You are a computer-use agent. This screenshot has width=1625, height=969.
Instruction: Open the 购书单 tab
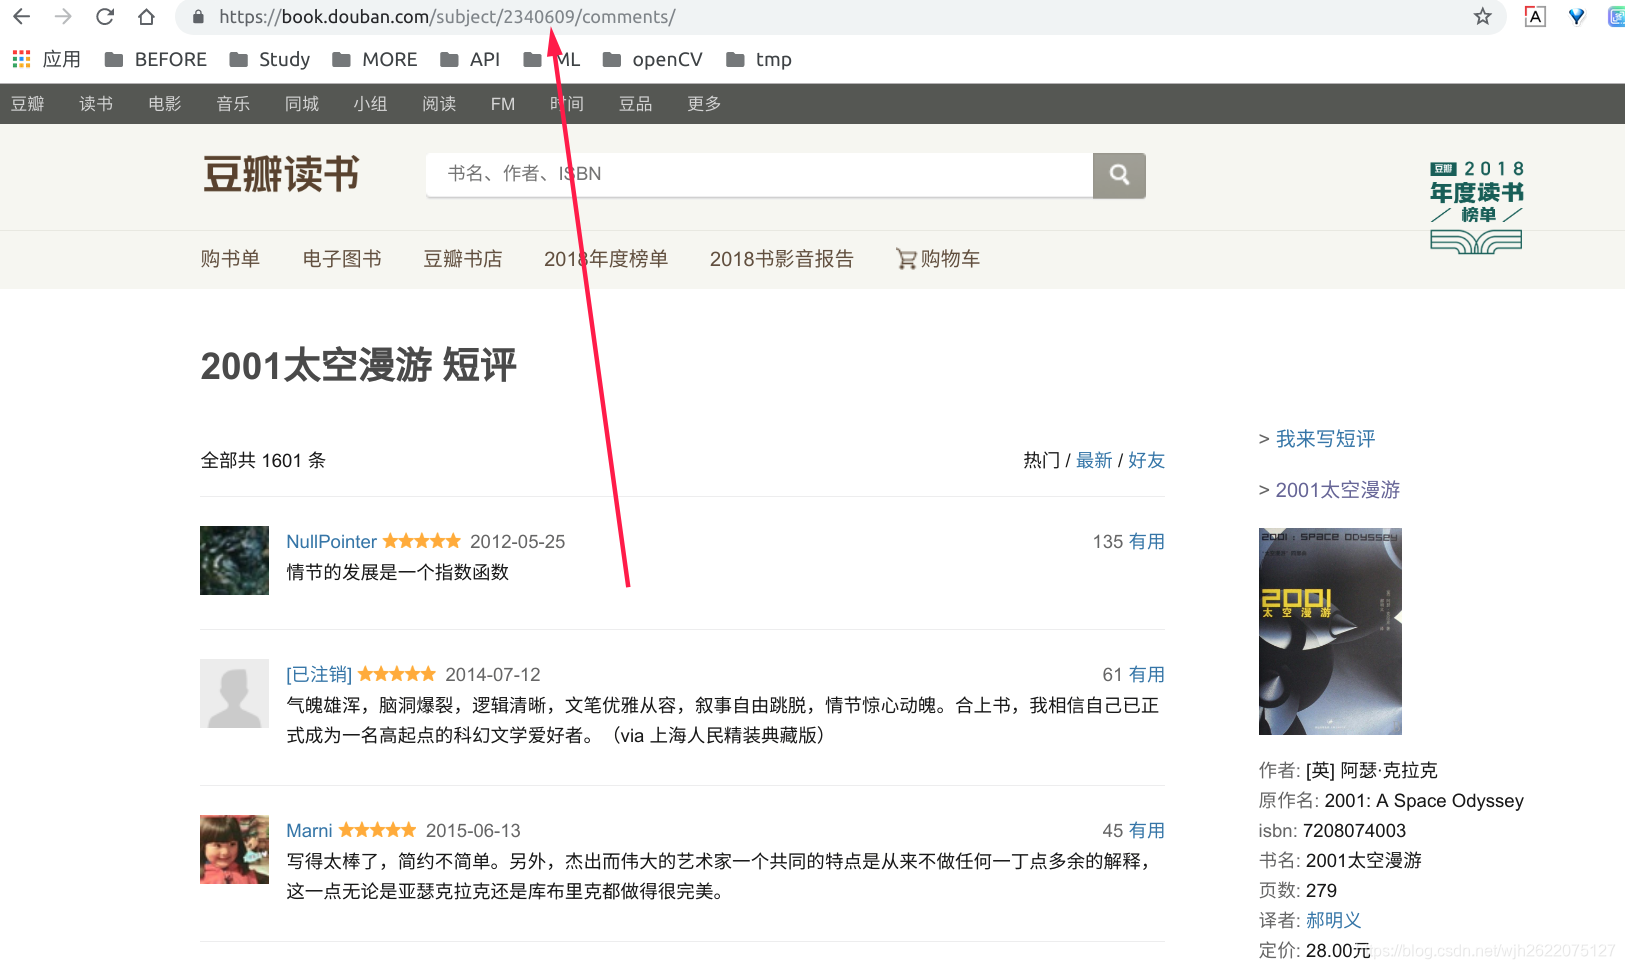click(230, 259)
